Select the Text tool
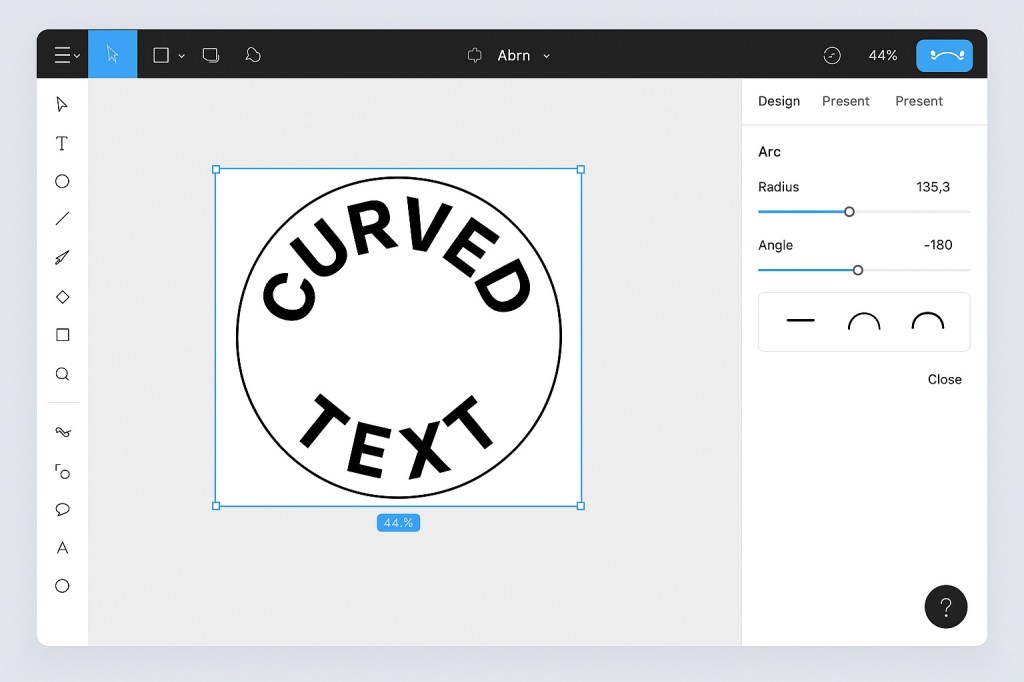 coord(62,143)
